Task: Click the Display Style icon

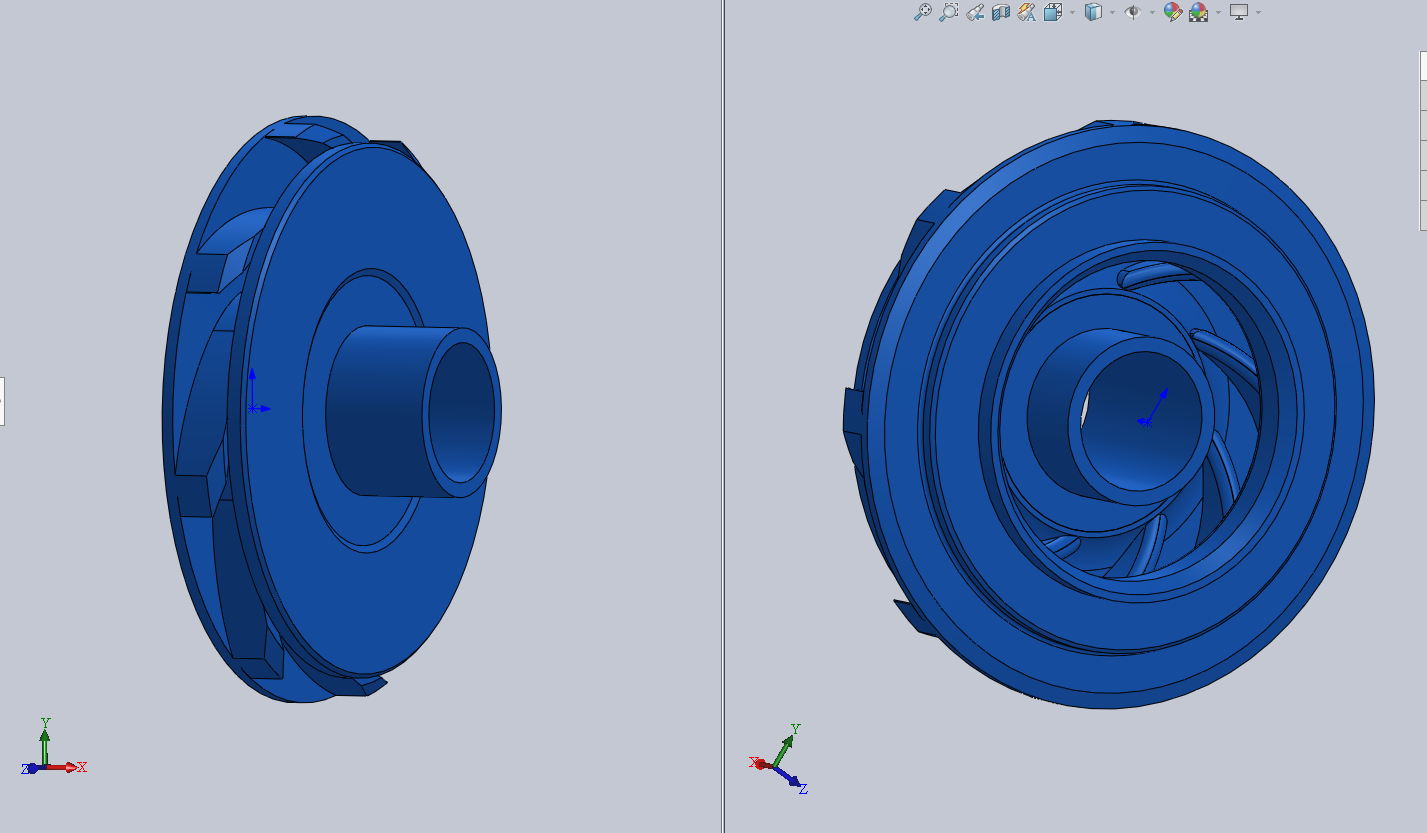Action: [x=1094, y=12]
